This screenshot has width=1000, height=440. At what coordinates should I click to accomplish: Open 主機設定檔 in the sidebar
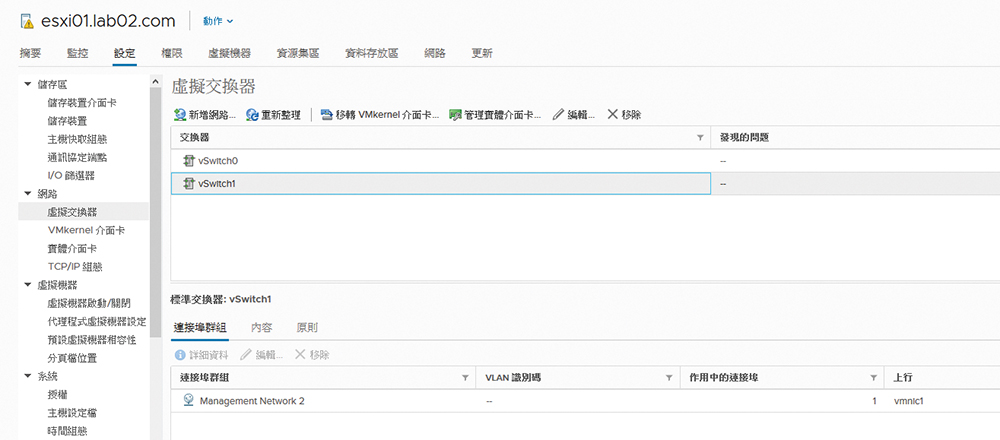click(71, 413)
